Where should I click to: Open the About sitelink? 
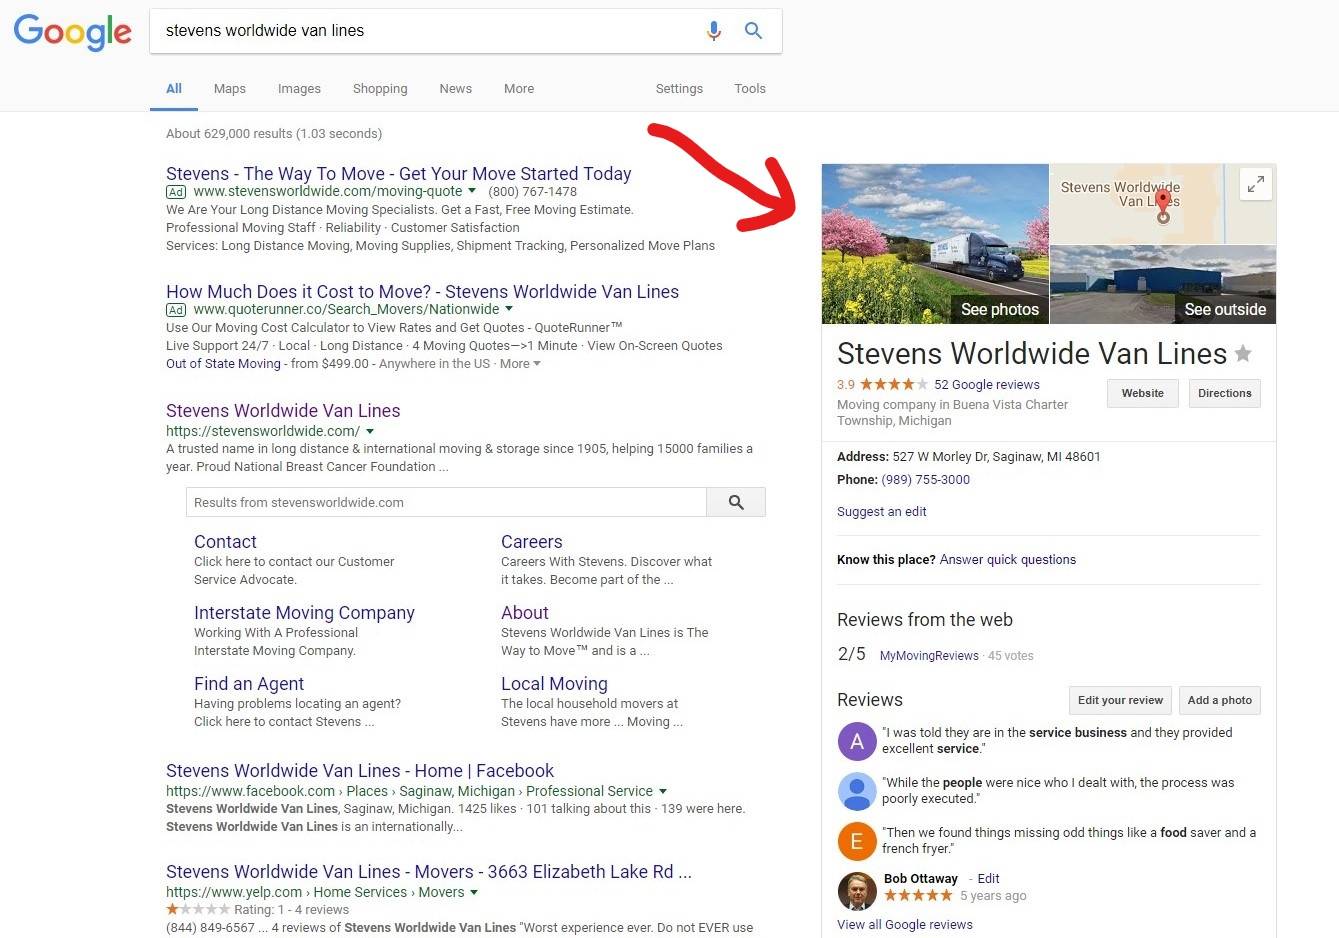tap(525, 613)
